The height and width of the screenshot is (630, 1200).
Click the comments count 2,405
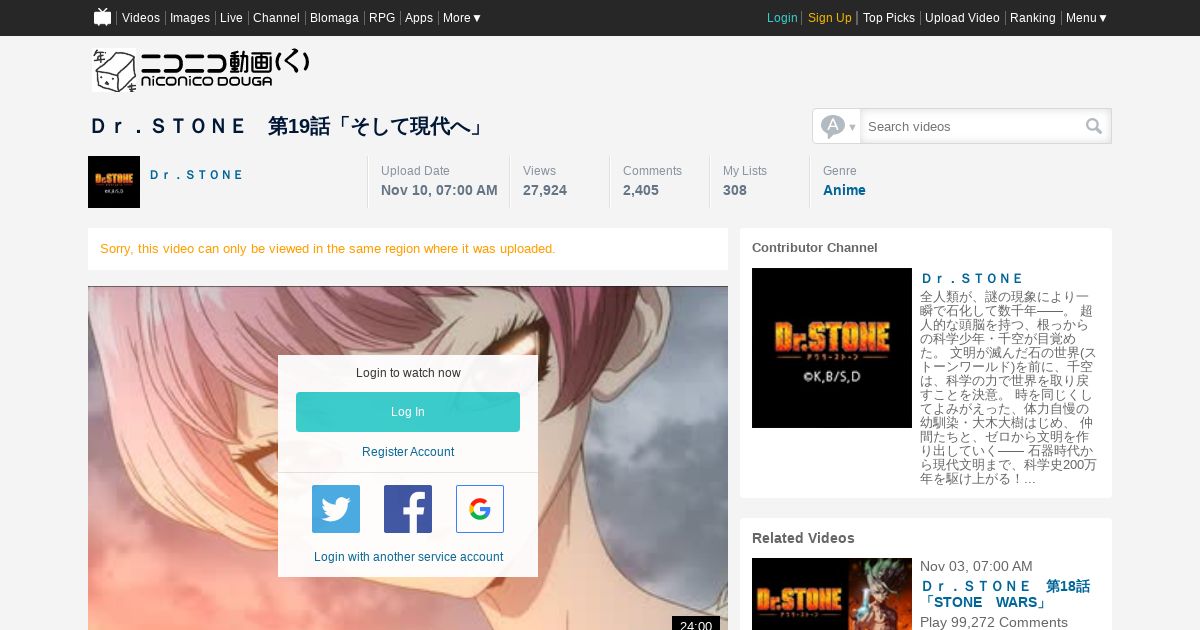641,190
